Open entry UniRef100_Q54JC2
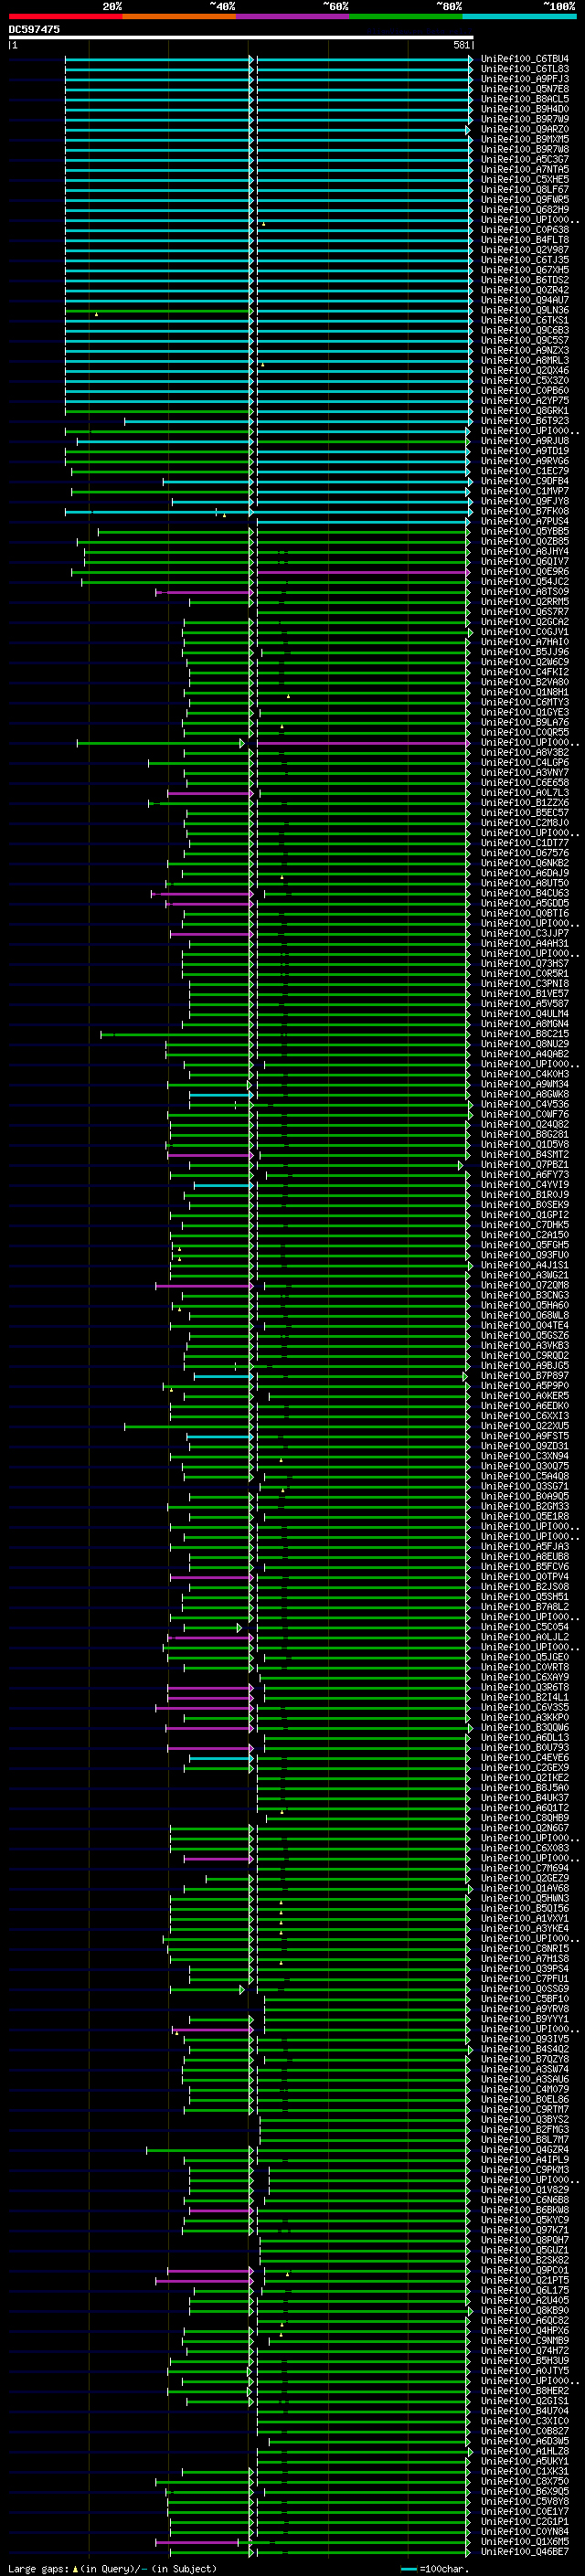 click(524, 582)
